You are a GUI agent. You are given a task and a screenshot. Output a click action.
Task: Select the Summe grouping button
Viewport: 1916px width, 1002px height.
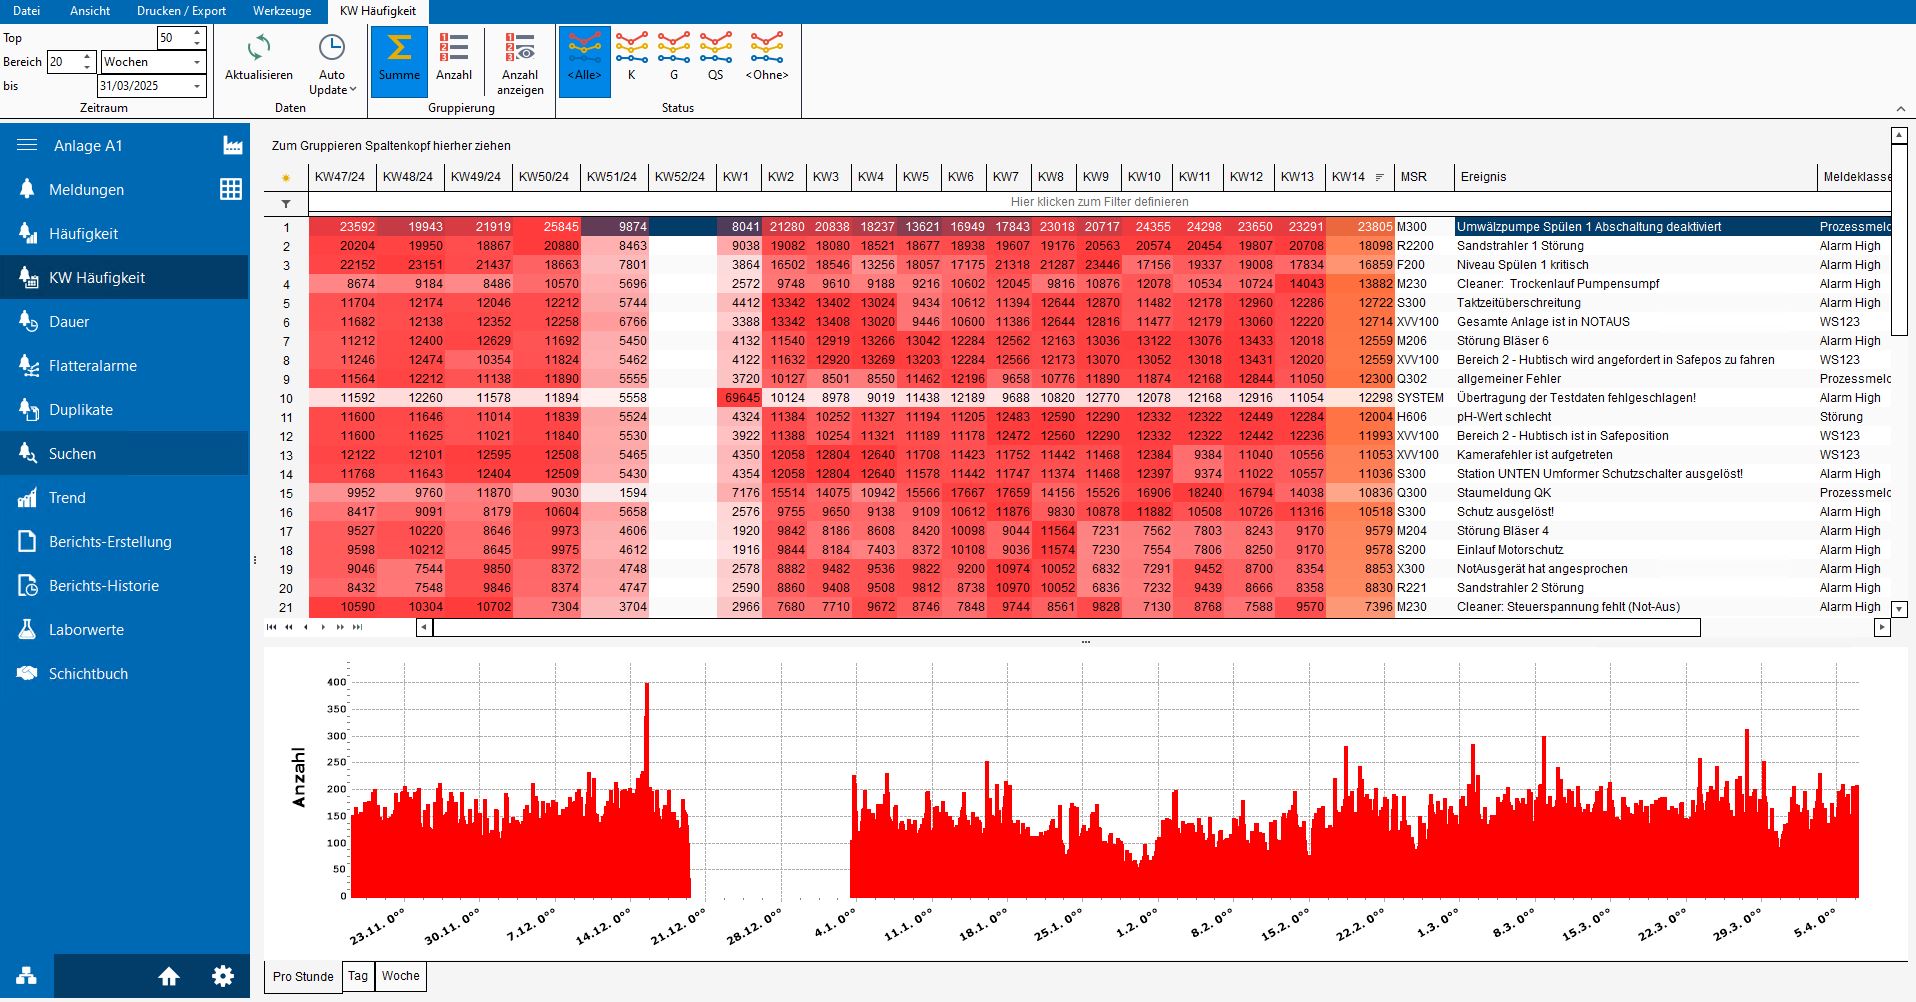point(399,60)
